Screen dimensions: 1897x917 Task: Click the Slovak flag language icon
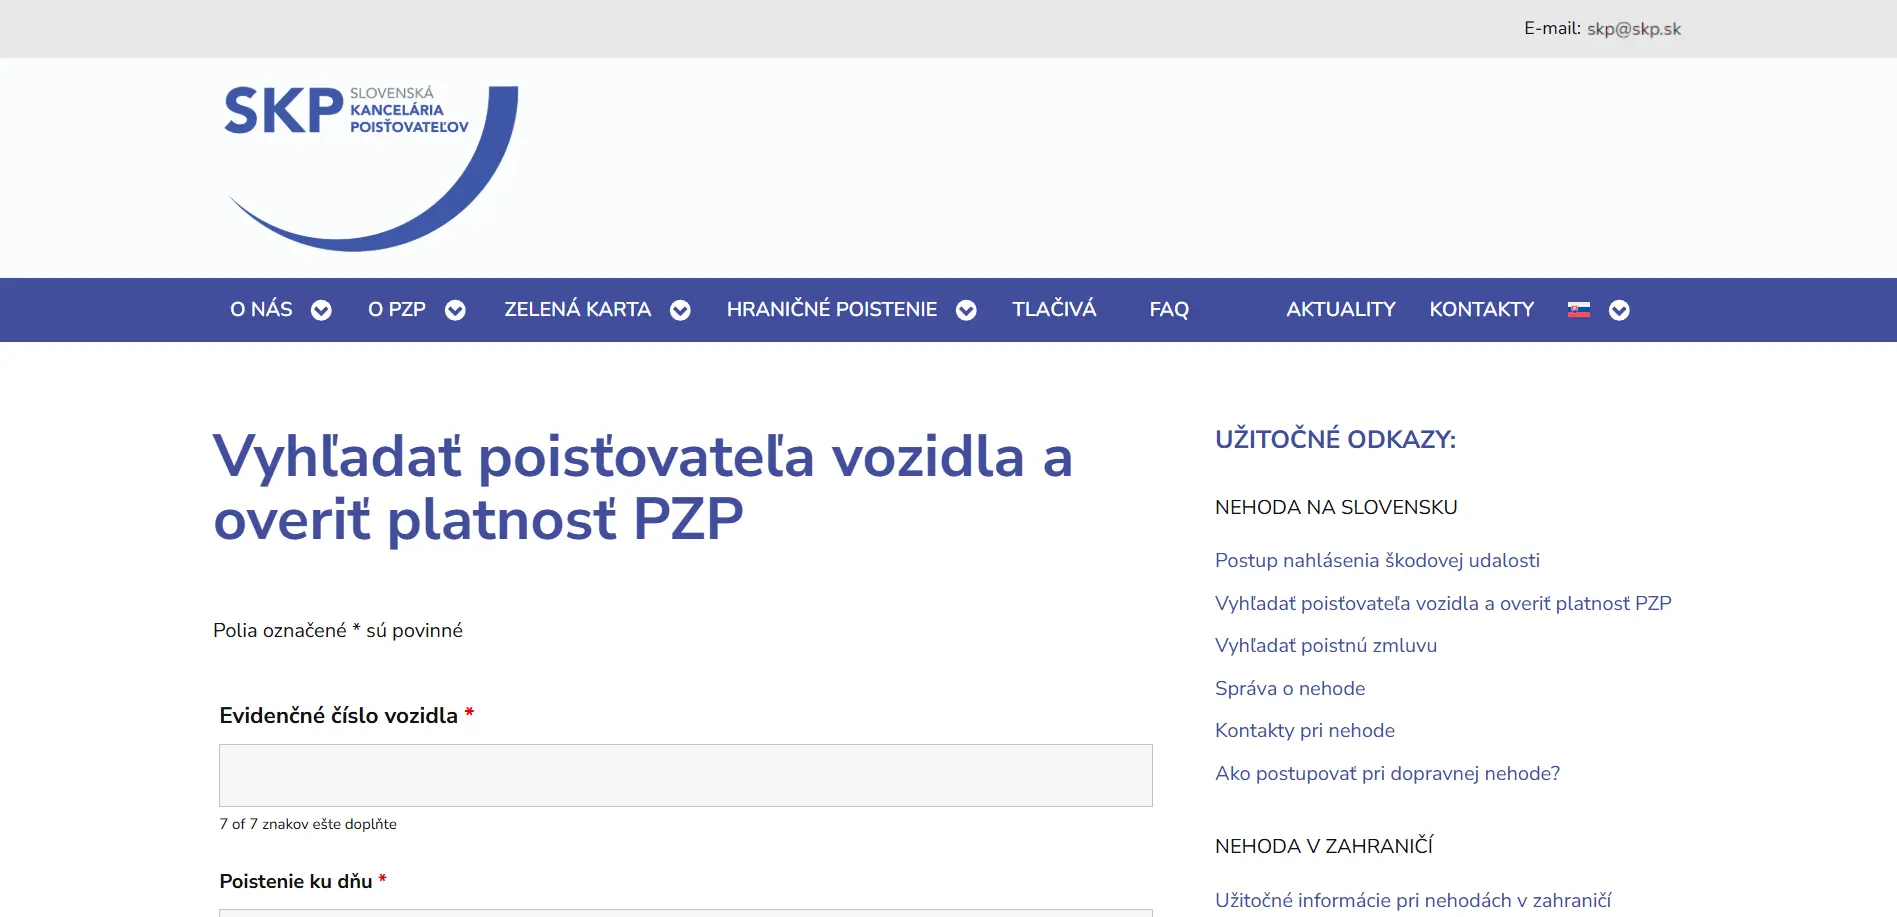[1578, 310]
